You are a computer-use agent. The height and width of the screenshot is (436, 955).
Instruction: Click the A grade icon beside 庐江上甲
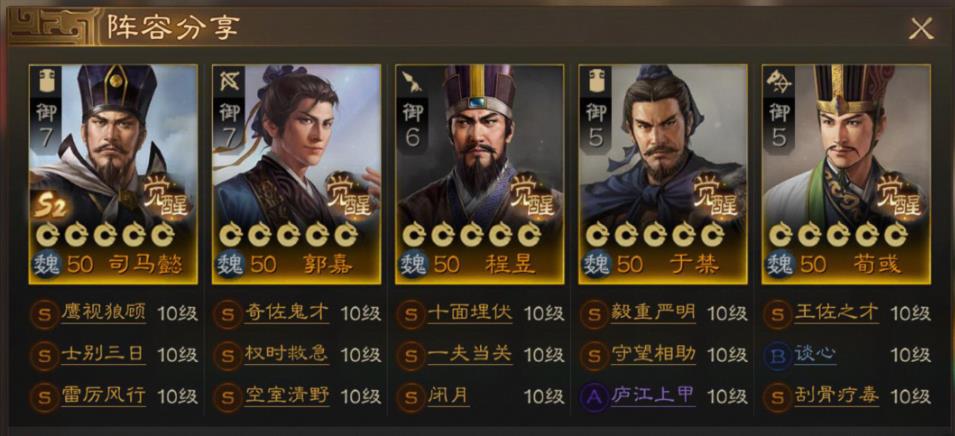(594, 396)
